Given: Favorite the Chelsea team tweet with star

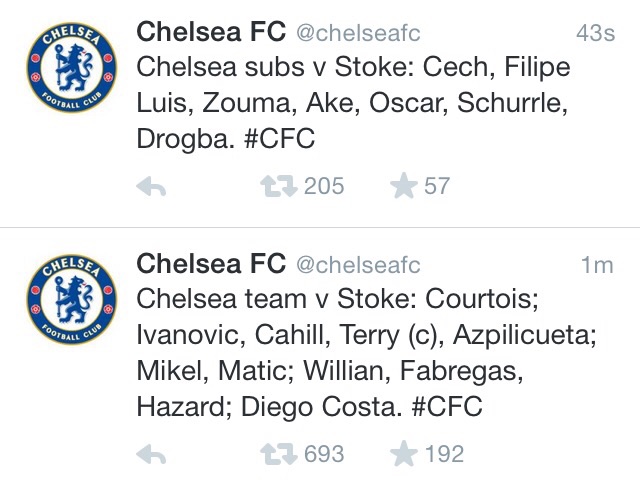Looking at the screenshot, I should (x=403, y=453).
